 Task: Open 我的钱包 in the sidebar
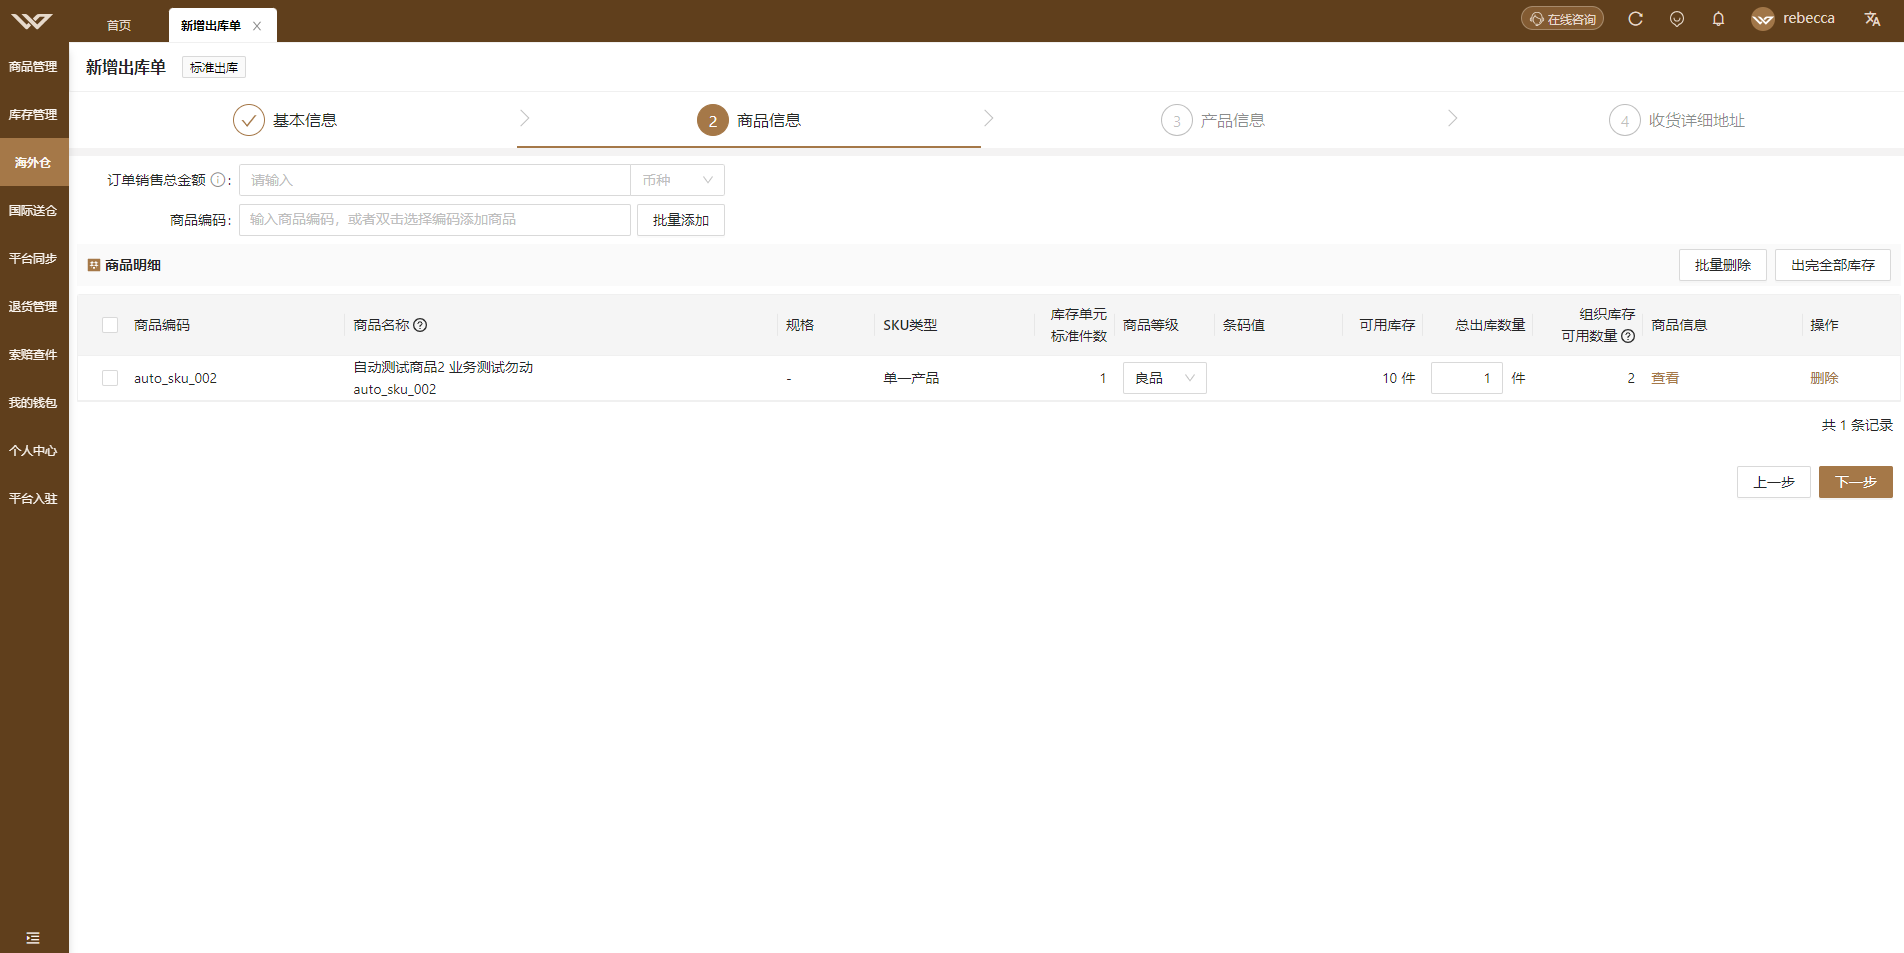pos(34,403)
